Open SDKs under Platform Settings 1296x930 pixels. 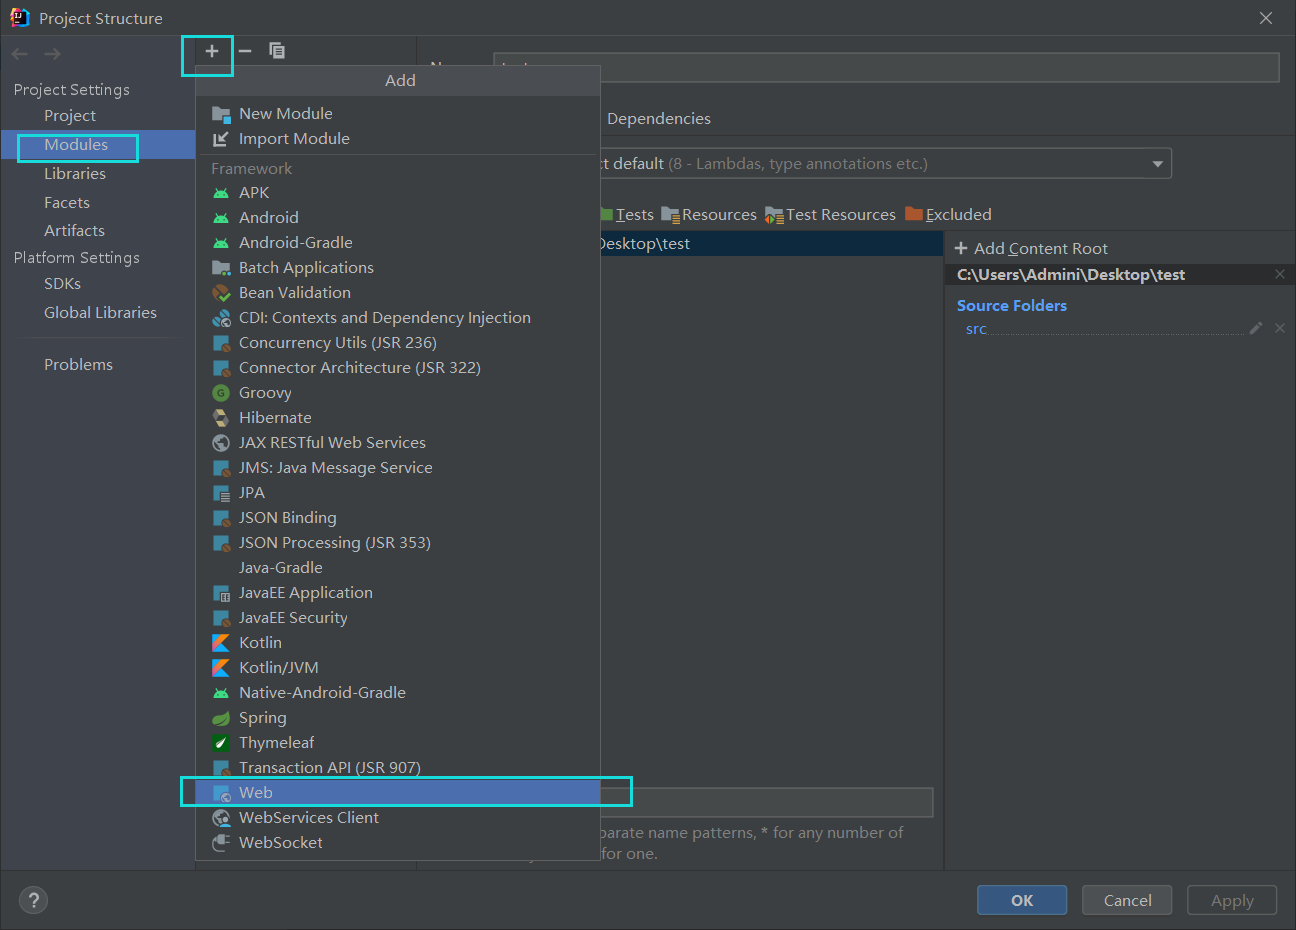(62, 284)
